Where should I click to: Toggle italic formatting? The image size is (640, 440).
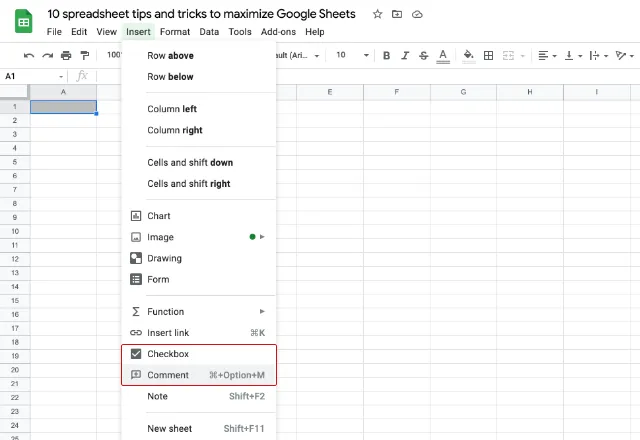tap(405, 56)
